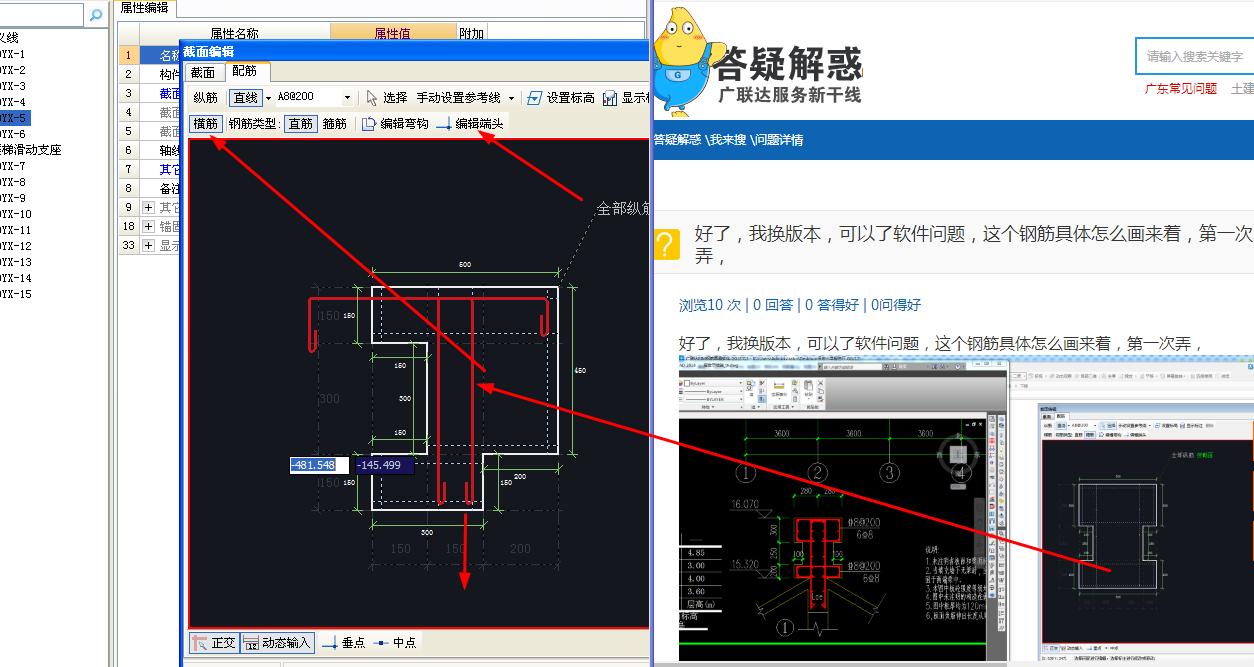The image size is (1254, 667).
Task: Expand property row 33
Action: tap(148, 245)
